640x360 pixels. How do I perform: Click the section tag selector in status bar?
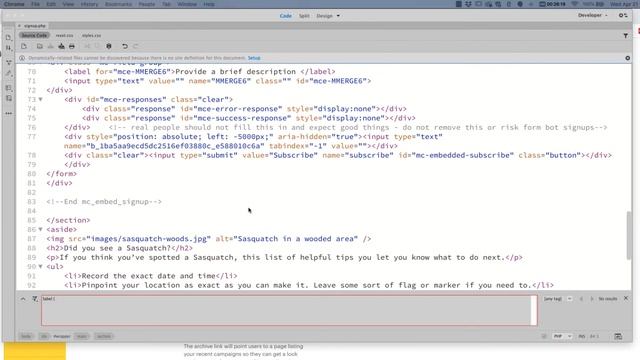104,336
